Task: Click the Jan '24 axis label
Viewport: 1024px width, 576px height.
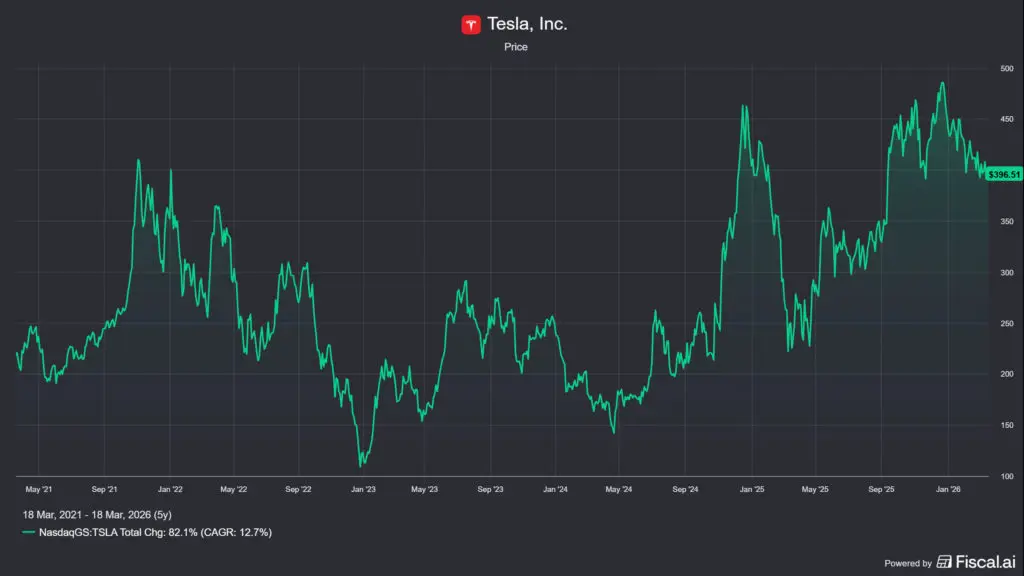Action: click(555, 489)
